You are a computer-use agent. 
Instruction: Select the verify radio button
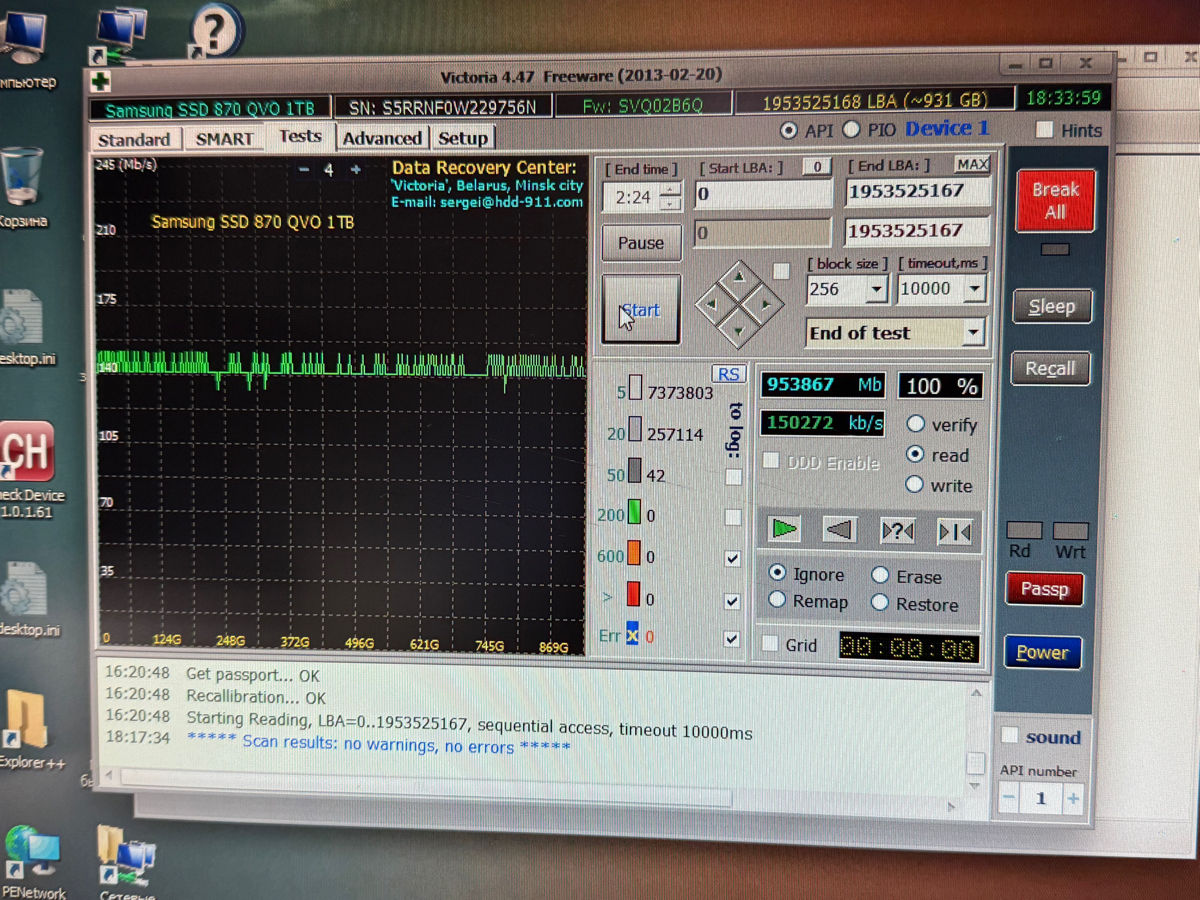pyautogui.click(x=915, y=424)
